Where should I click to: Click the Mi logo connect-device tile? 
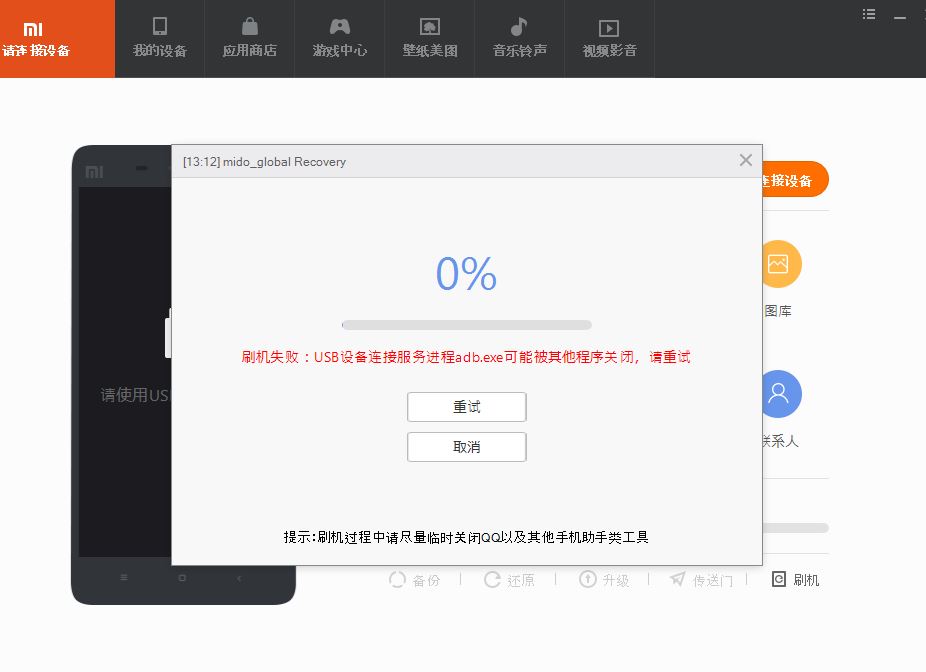tap(57, 38)
